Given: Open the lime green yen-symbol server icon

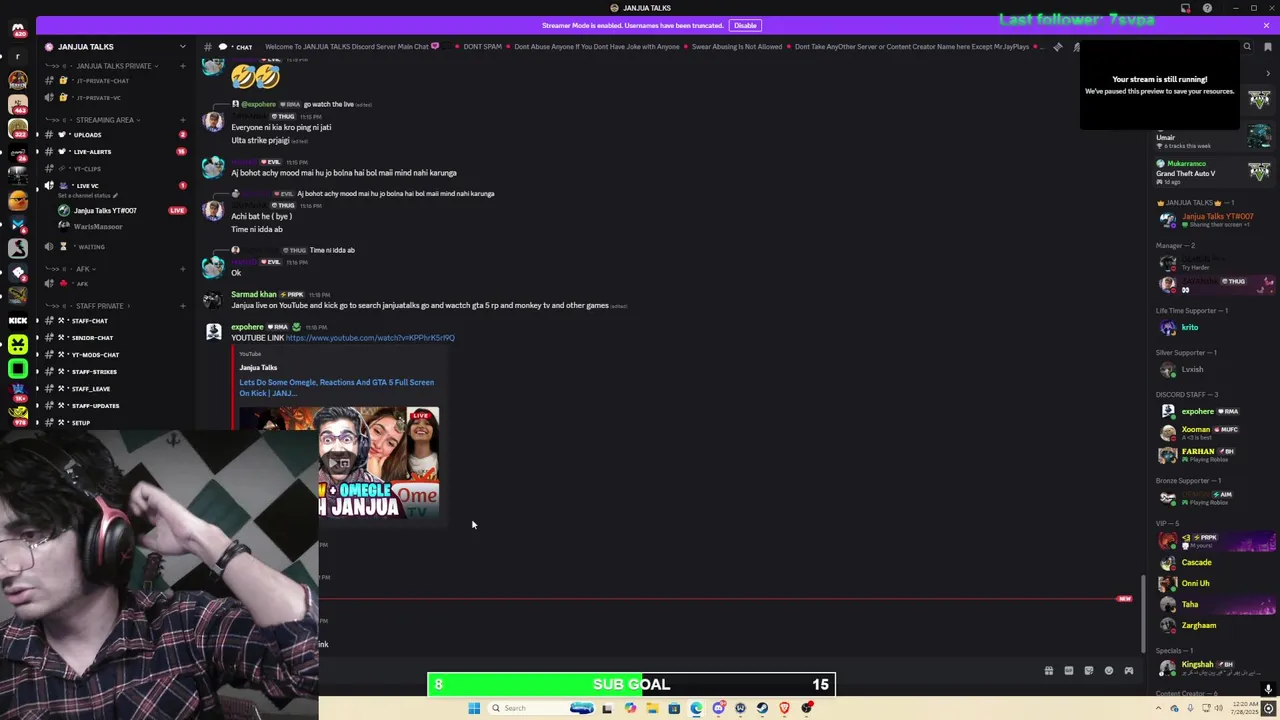Looking at the screenshot, I should (18, 345).
